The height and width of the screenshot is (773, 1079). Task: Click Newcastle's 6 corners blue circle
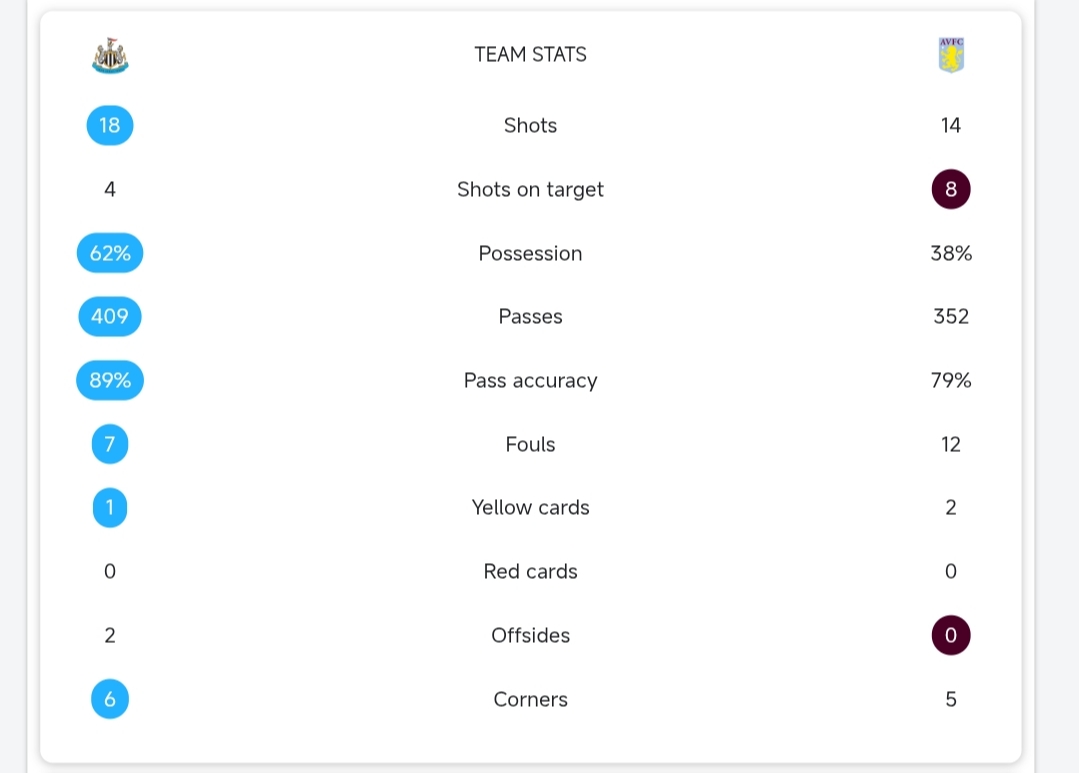tap(110, 699)
